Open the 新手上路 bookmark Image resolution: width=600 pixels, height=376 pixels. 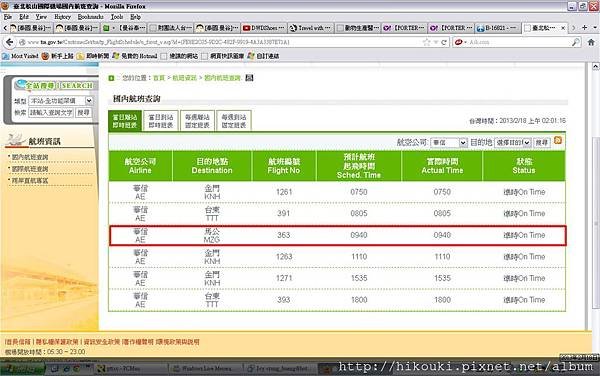tap(57, 56)
